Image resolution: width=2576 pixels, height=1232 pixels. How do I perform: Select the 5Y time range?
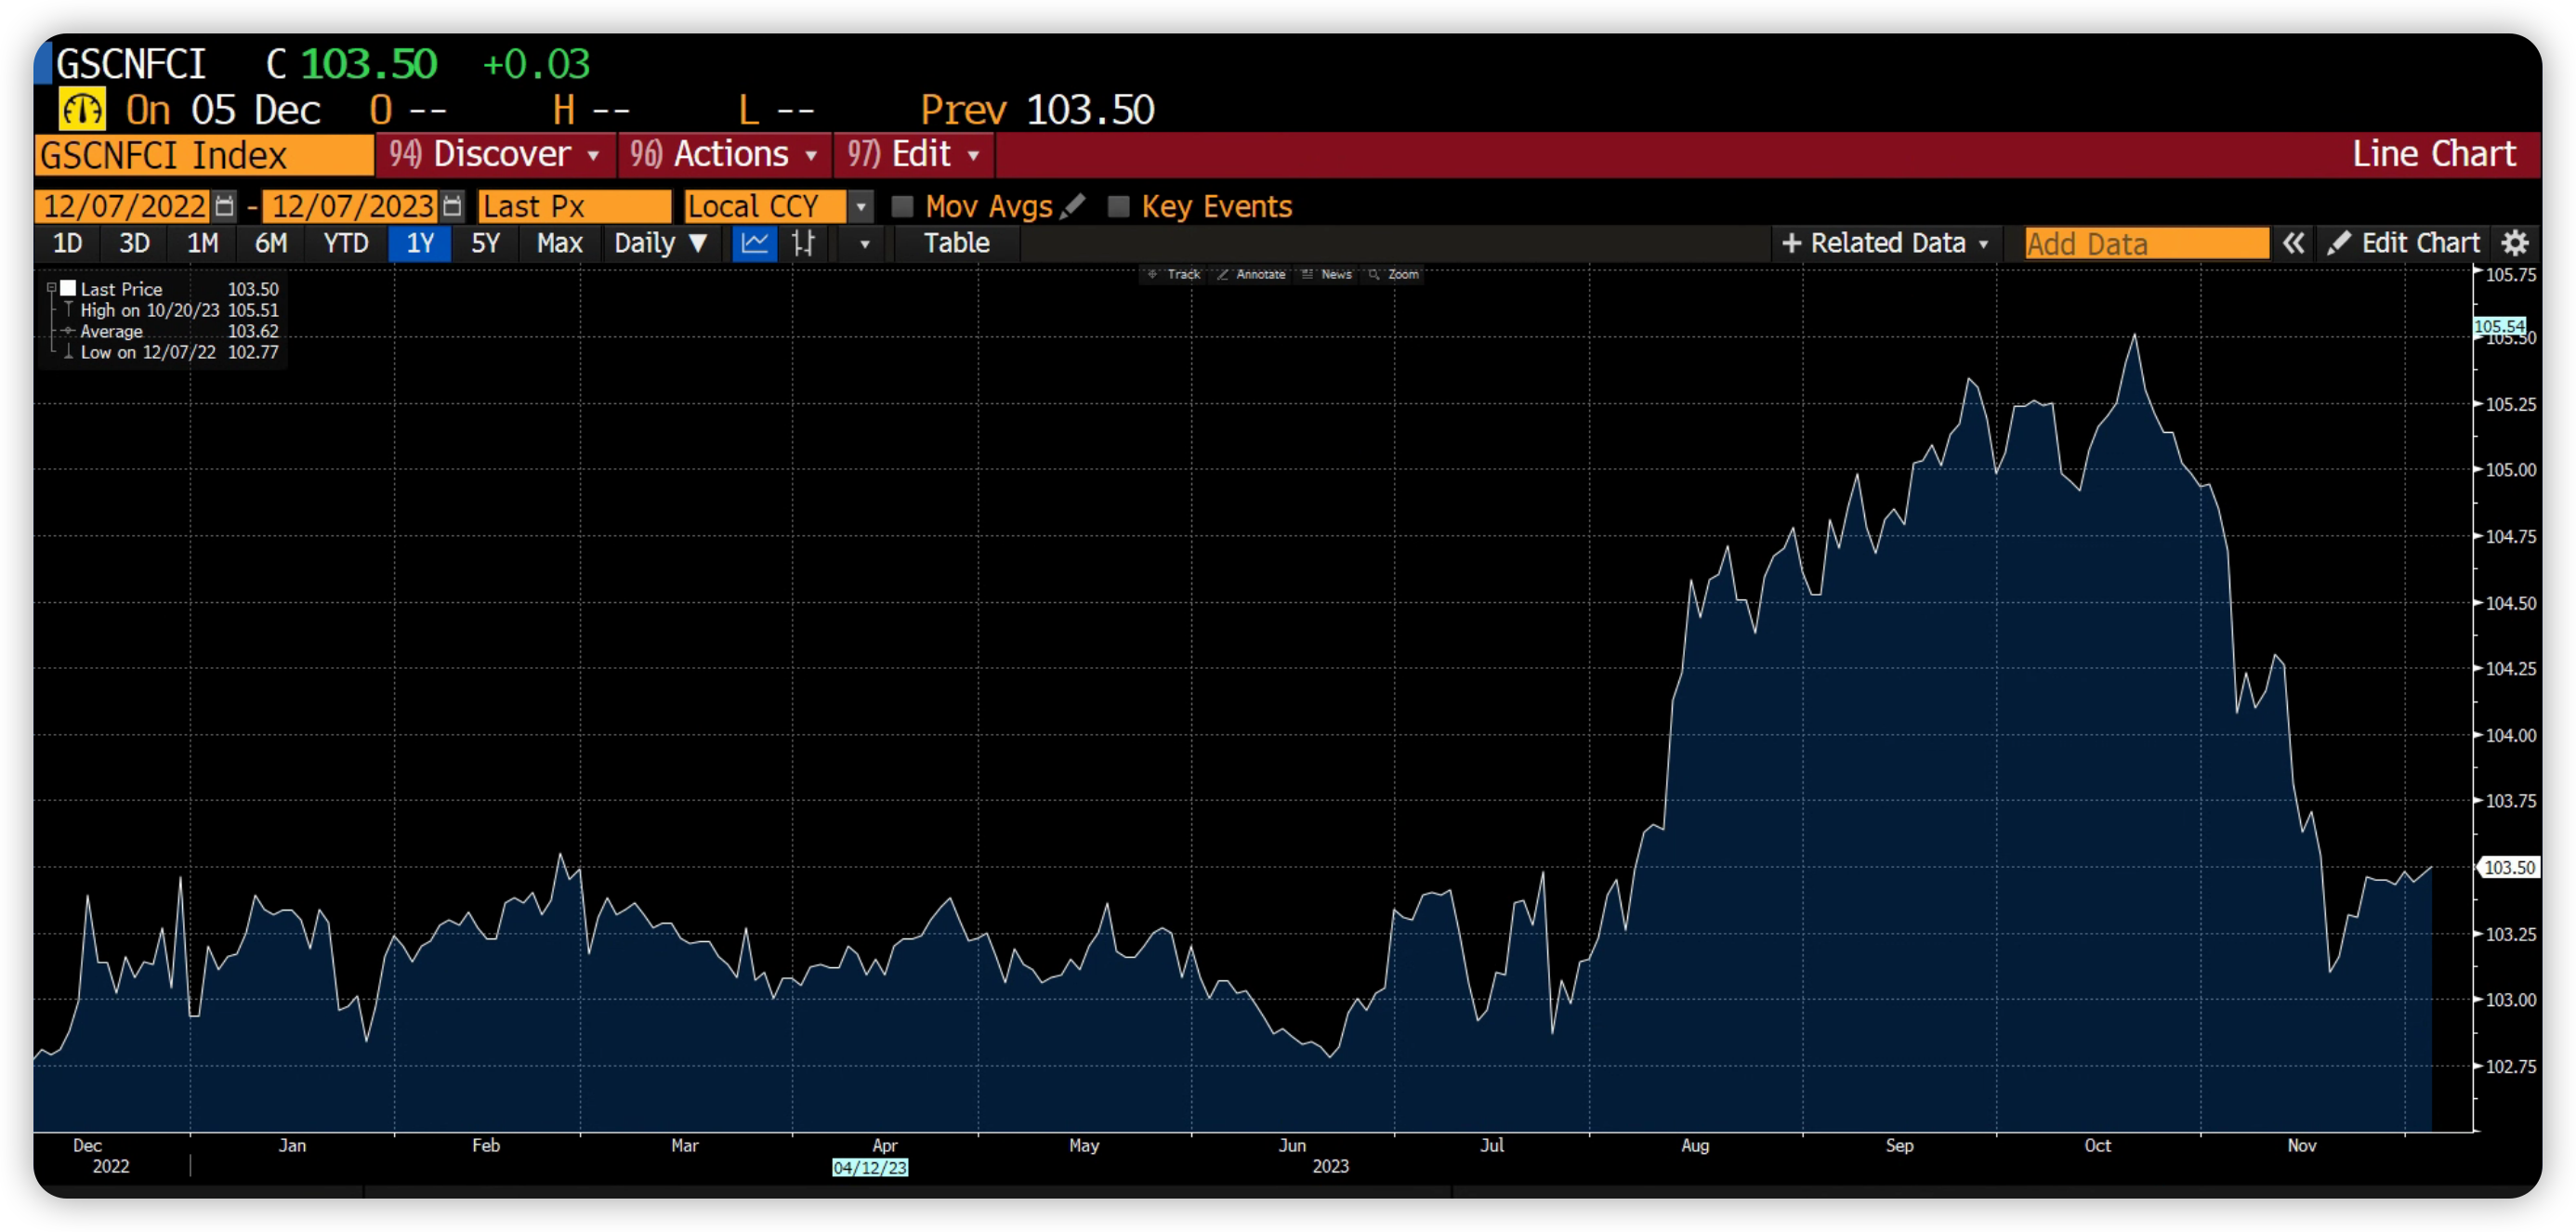point(485,243)
